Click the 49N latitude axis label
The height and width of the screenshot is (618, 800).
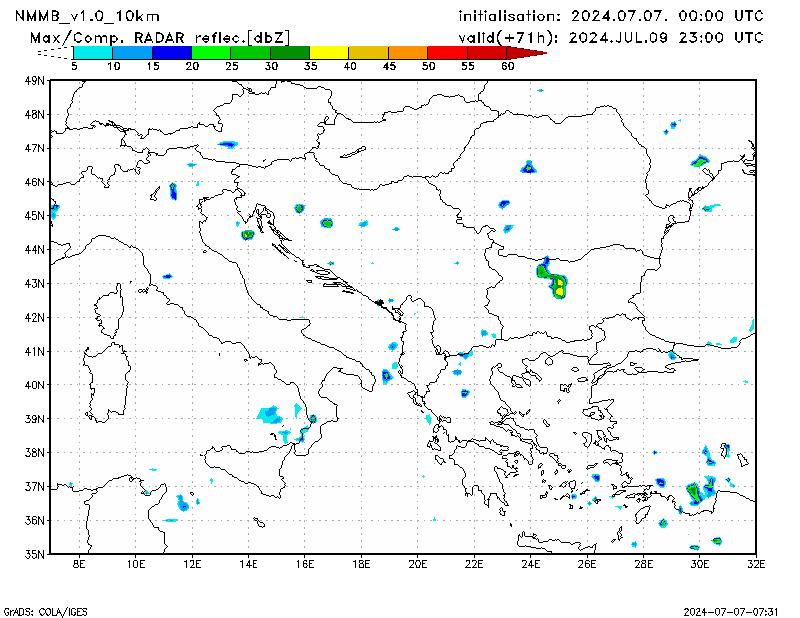34,80
